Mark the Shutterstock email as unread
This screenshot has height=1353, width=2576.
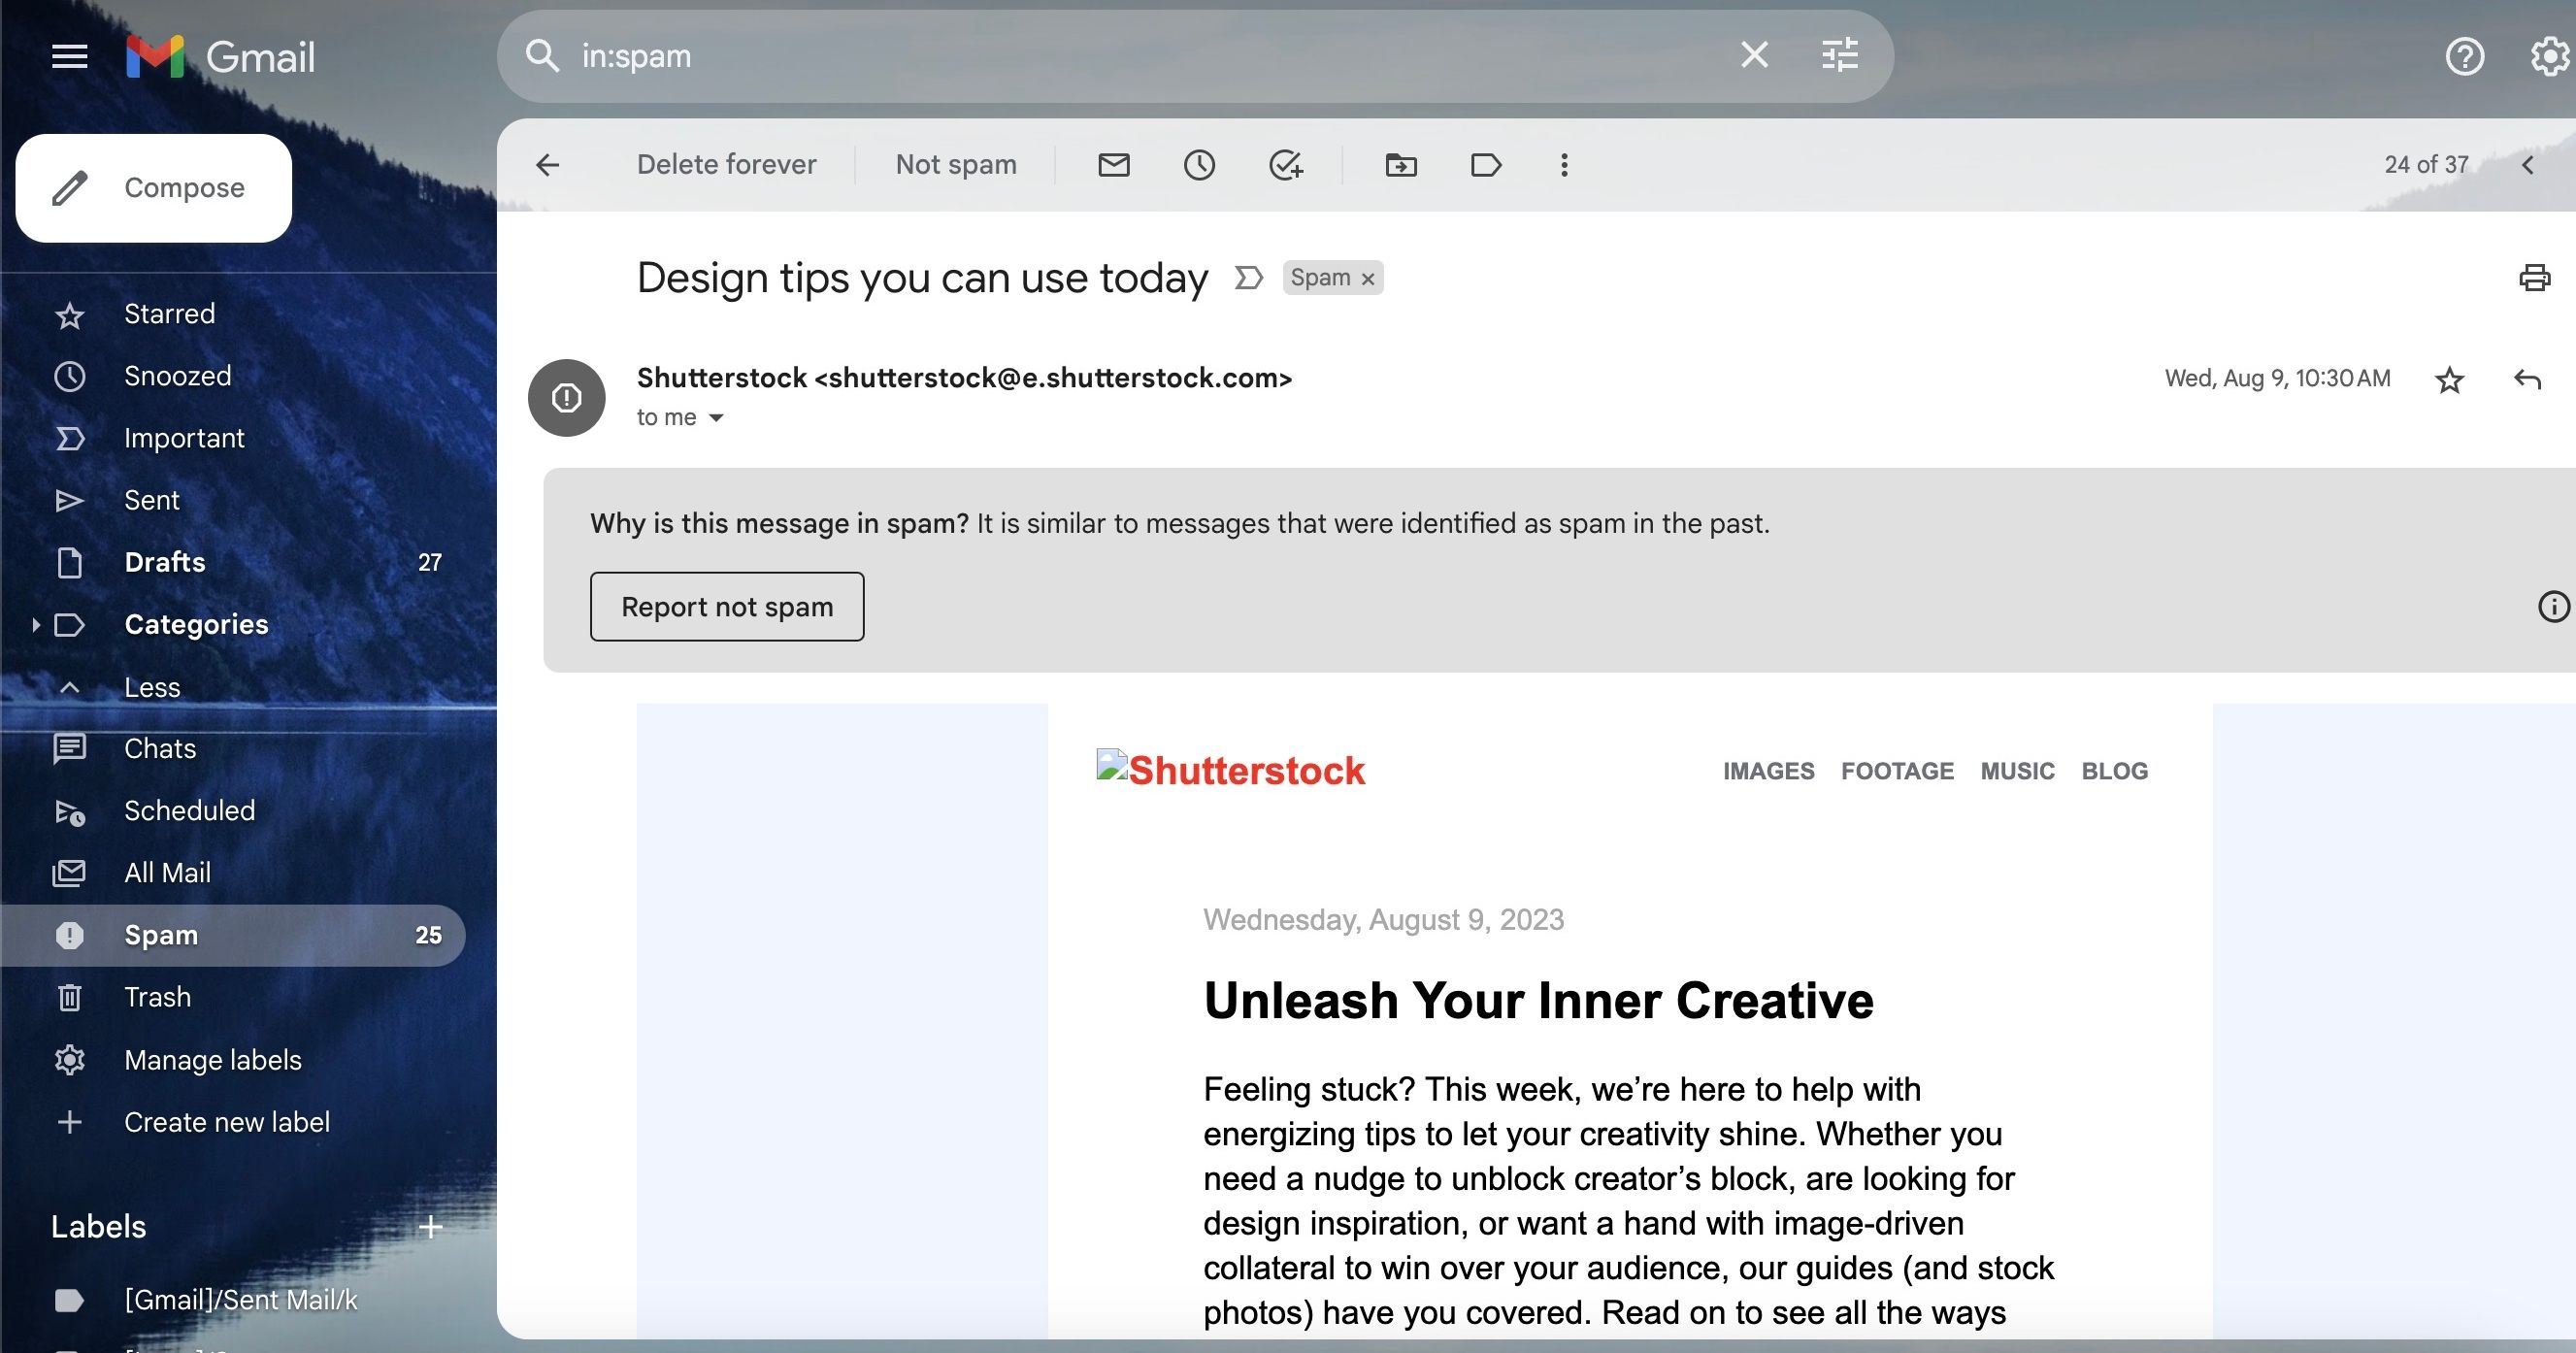coord(1114,164)
